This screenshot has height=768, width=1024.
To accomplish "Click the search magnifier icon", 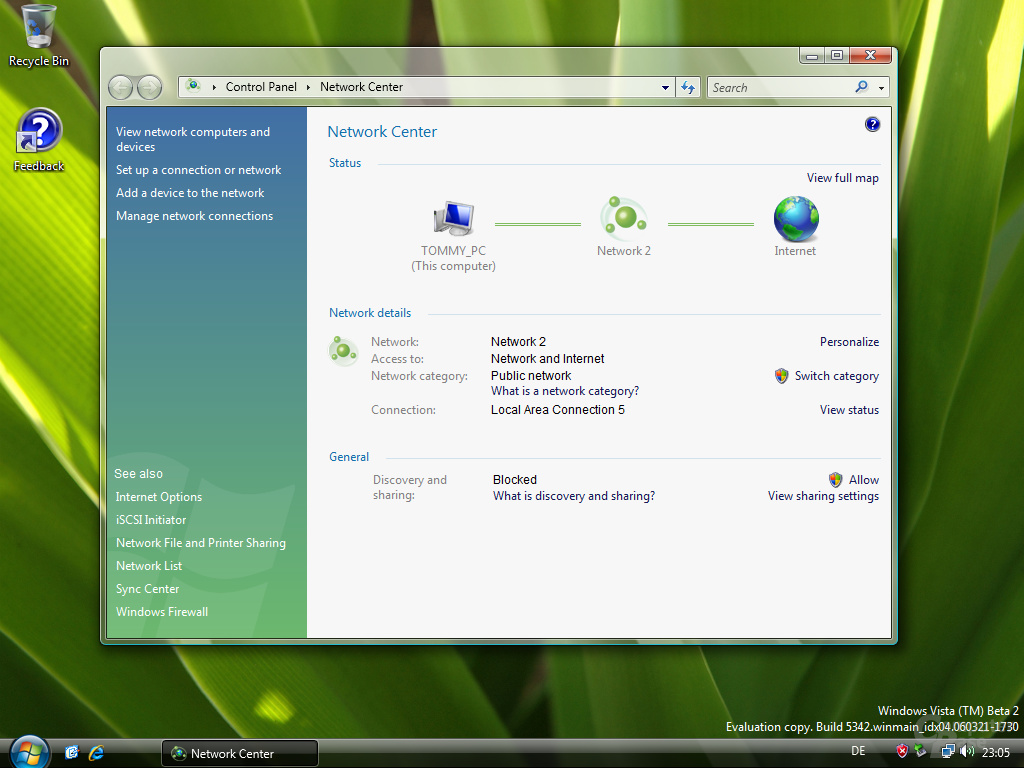I will pos(862,87).
